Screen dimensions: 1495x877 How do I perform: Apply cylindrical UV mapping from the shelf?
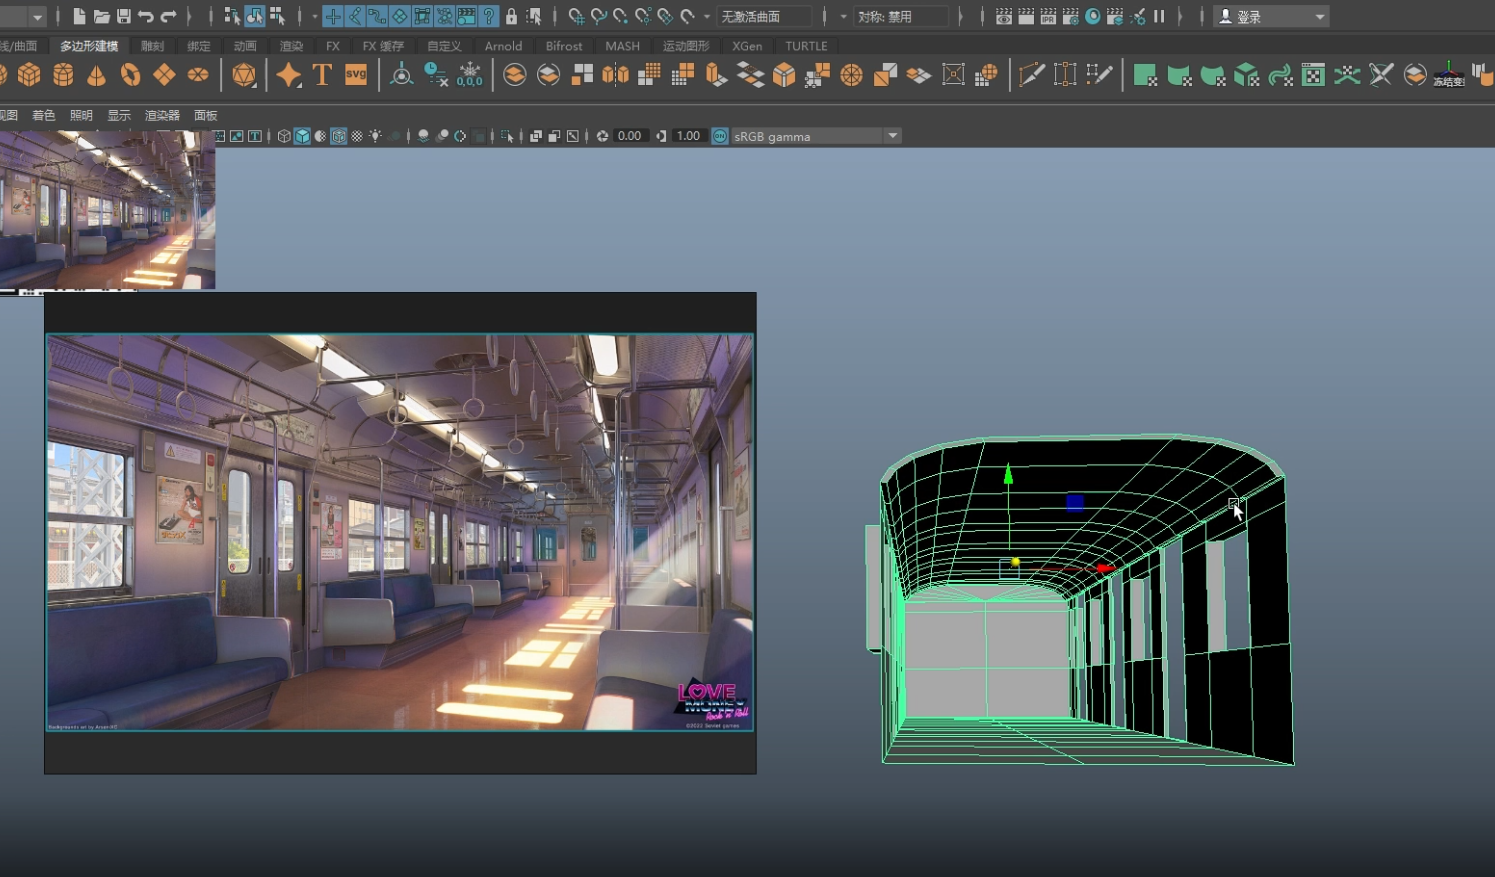[1179, 75]
